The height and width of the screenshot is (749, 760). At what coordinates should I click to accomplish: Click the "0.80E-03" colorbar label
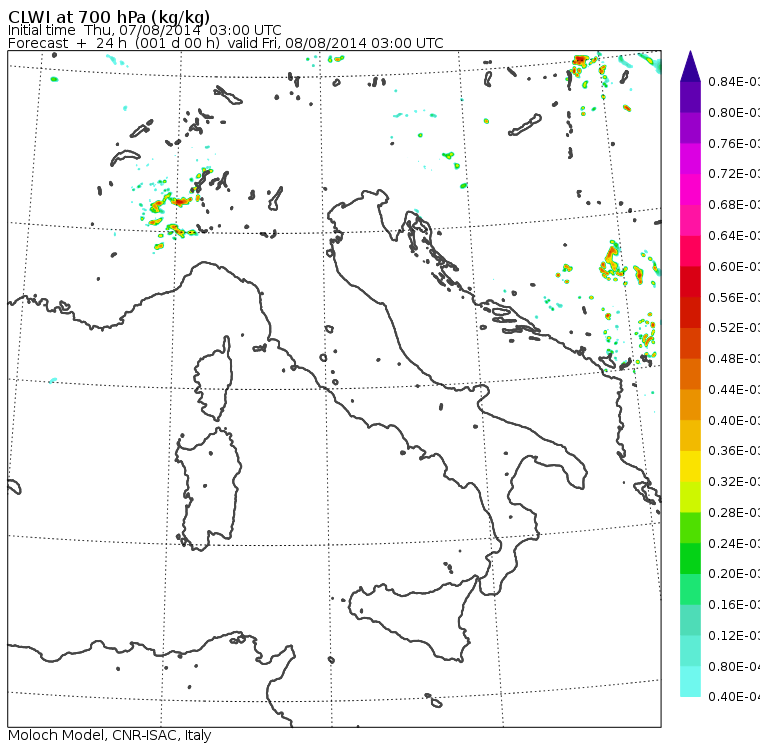pos(734,112)
